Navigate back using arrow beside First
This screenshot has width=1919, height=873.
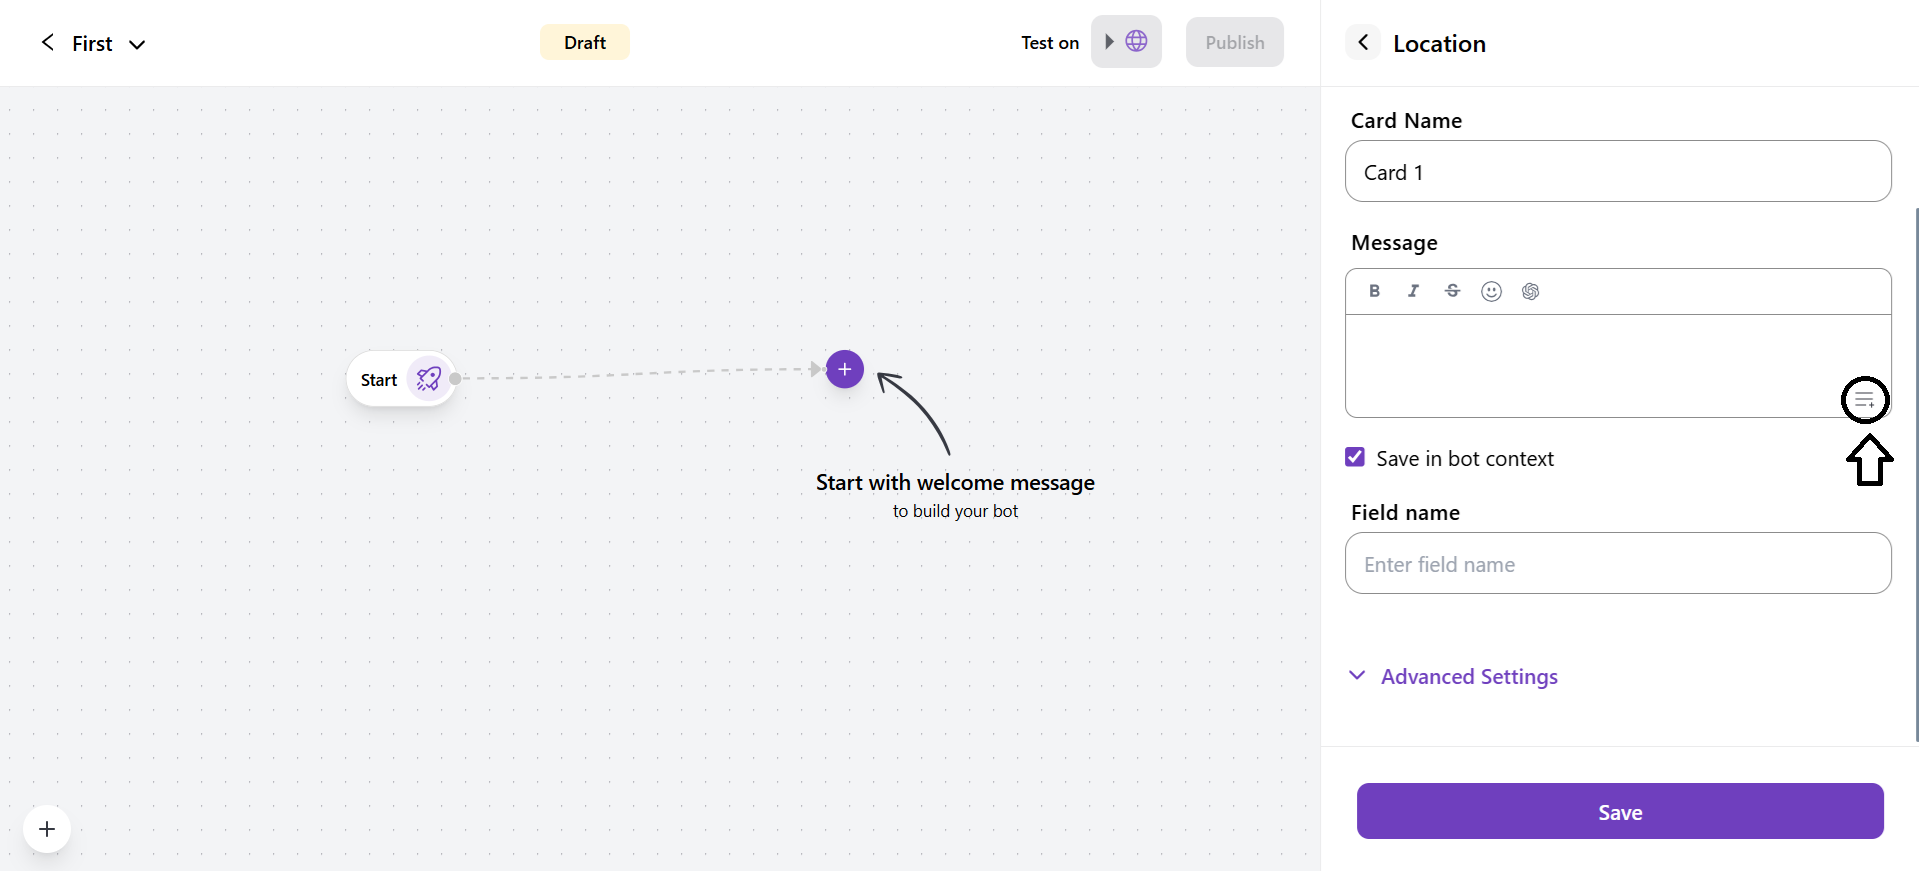tap(47, 42)
